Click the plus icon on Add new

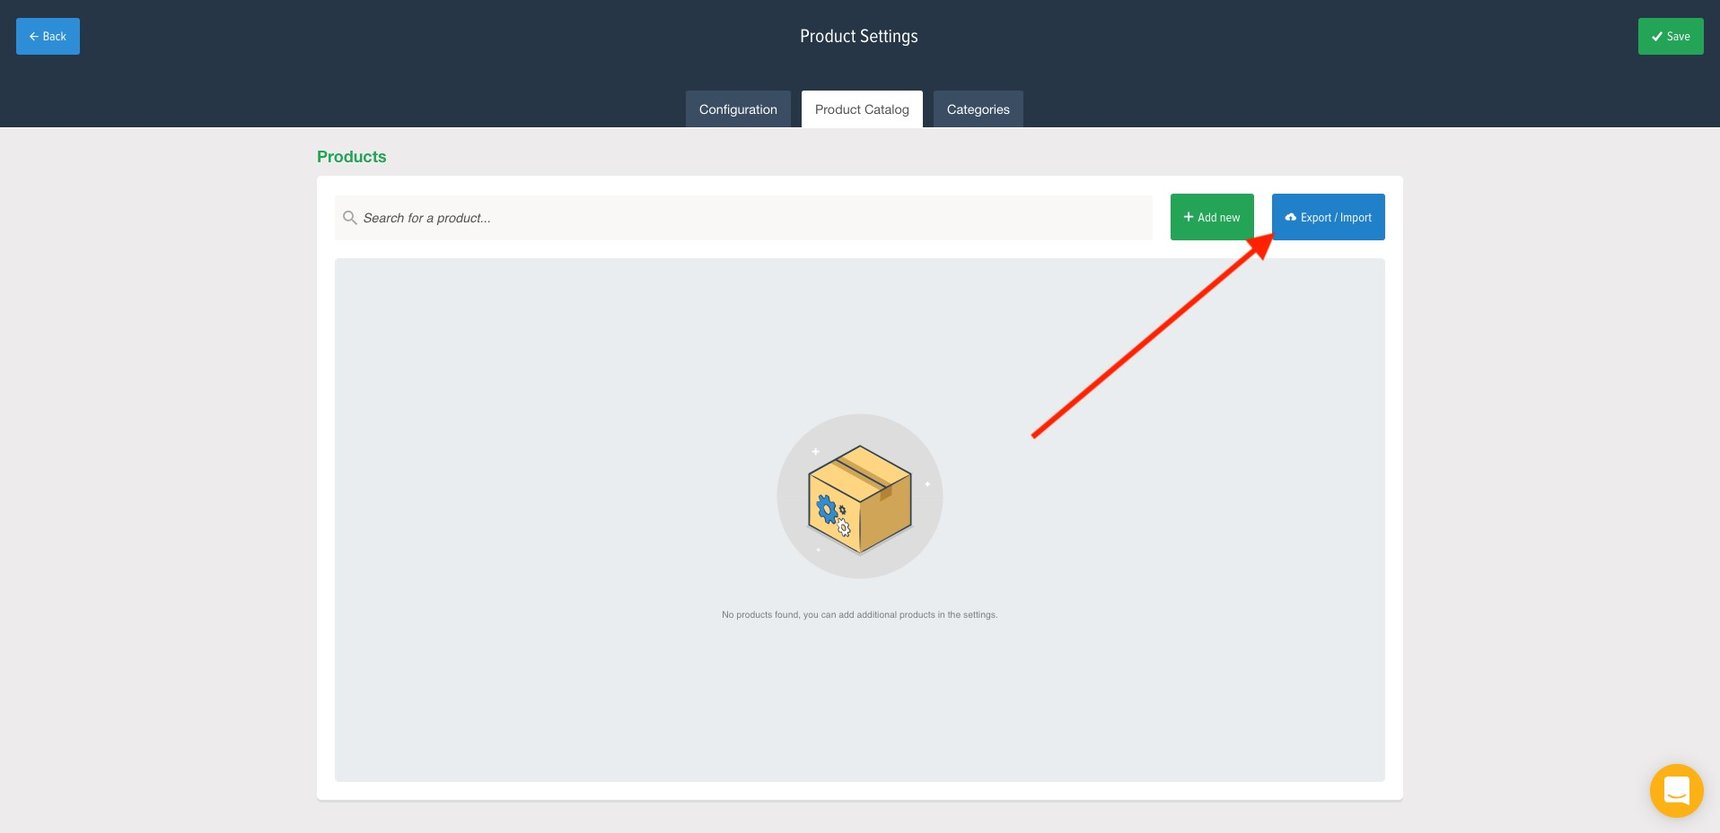tap(1188, 217)
